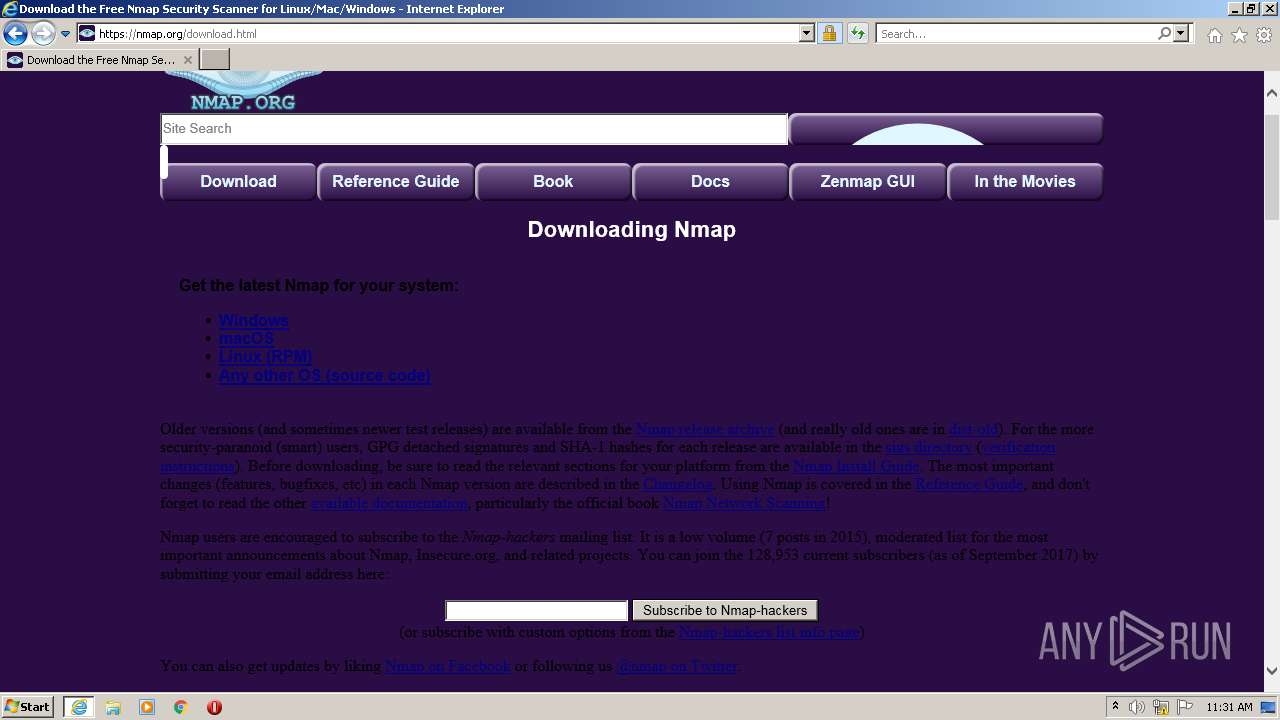1280x720 pixels.
Task: Click the vertical scrollbar up arrow
Action: point(1272,92)
